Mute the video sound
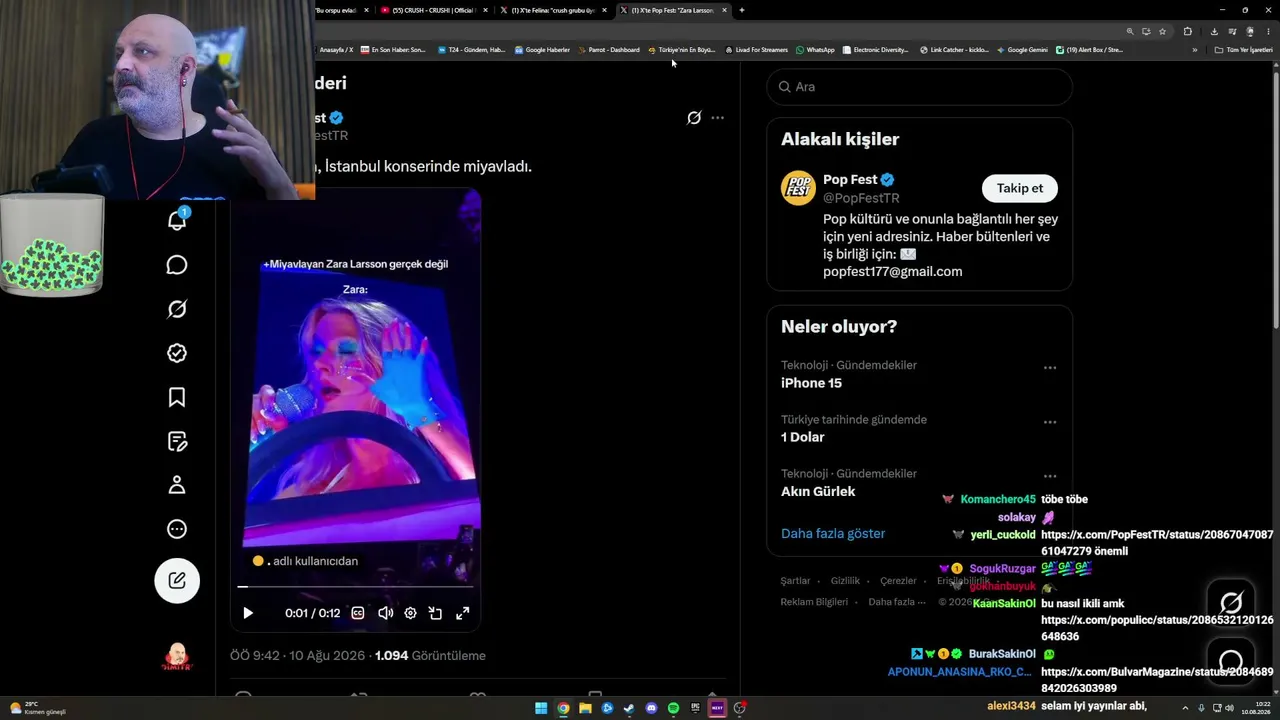Screen dimensions: 1280x720 pos(385,613)
